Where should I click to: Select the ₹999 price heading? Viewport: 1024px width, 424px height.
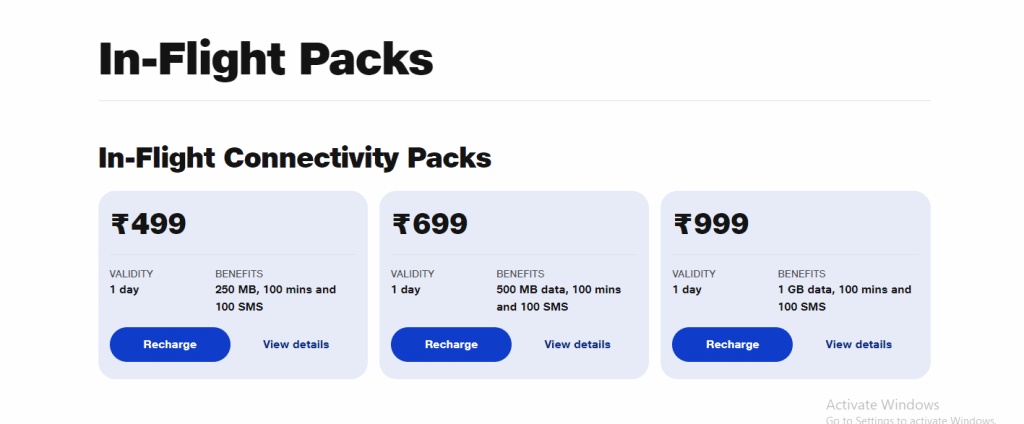(711, 224)
